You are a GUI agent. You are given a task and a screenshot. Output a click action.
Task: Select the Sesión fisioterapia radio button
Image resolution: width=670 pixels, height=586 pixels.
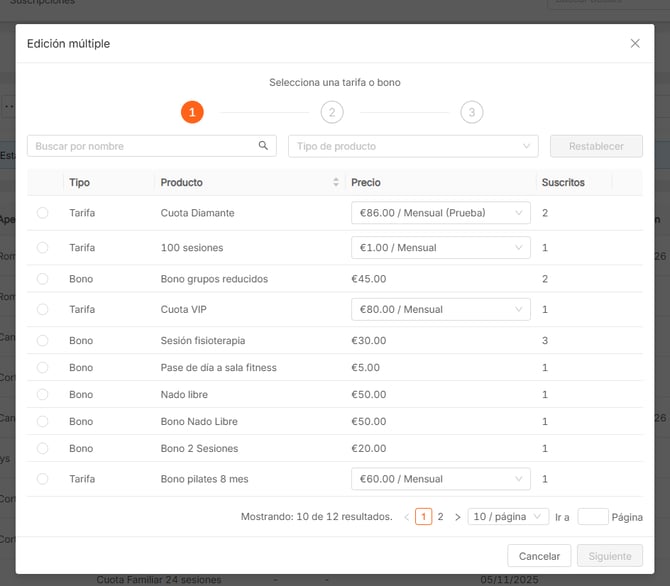click(42, 341)
